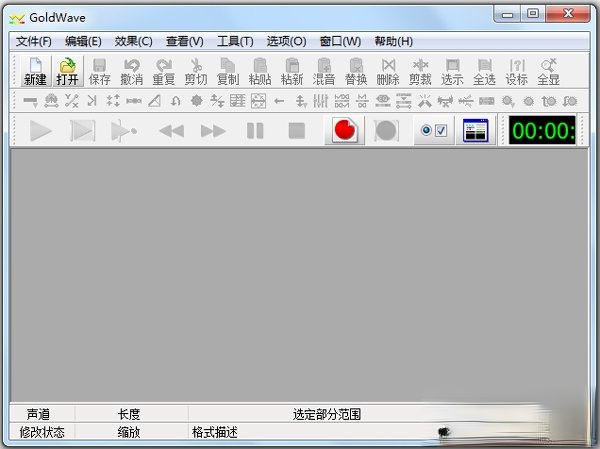Maximize the GoldWave window

(533, 14)
